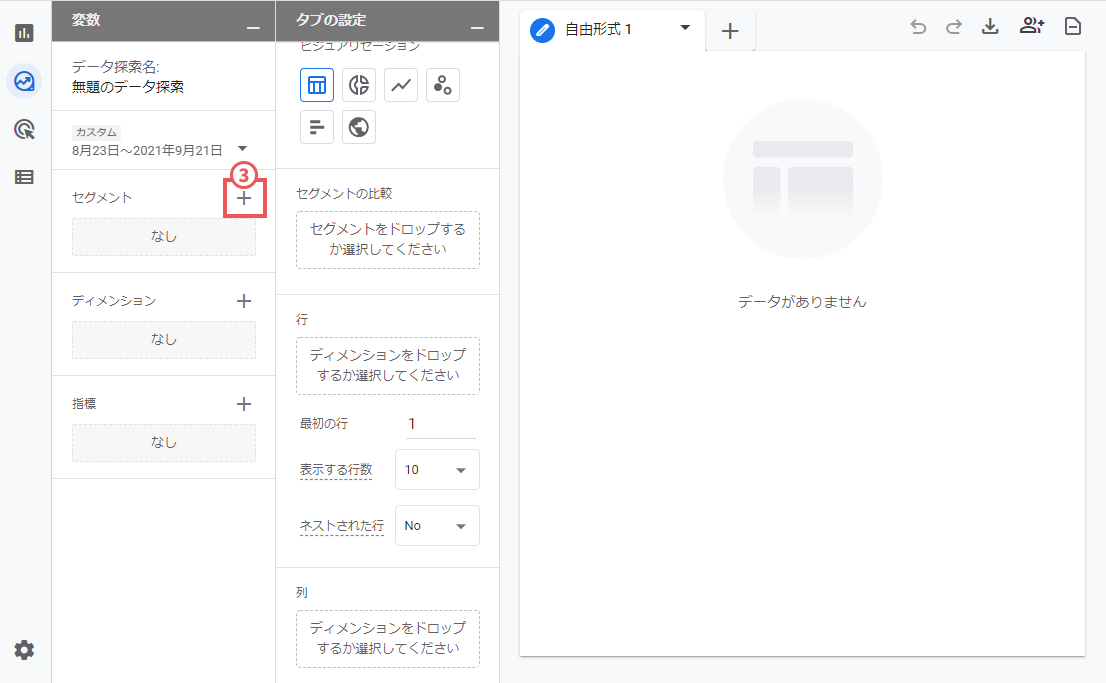Click the ネストされた行 label

click(342, 526)
